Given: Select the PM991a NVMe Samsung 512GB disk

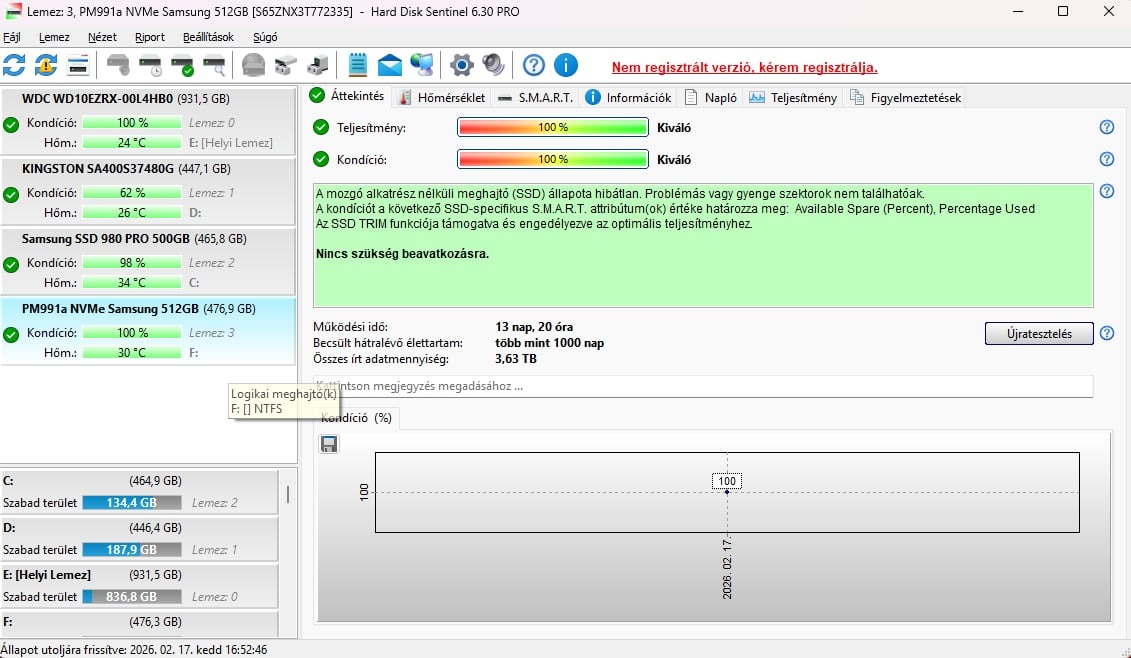Looking at the screenshot, I should click(148, 330).
